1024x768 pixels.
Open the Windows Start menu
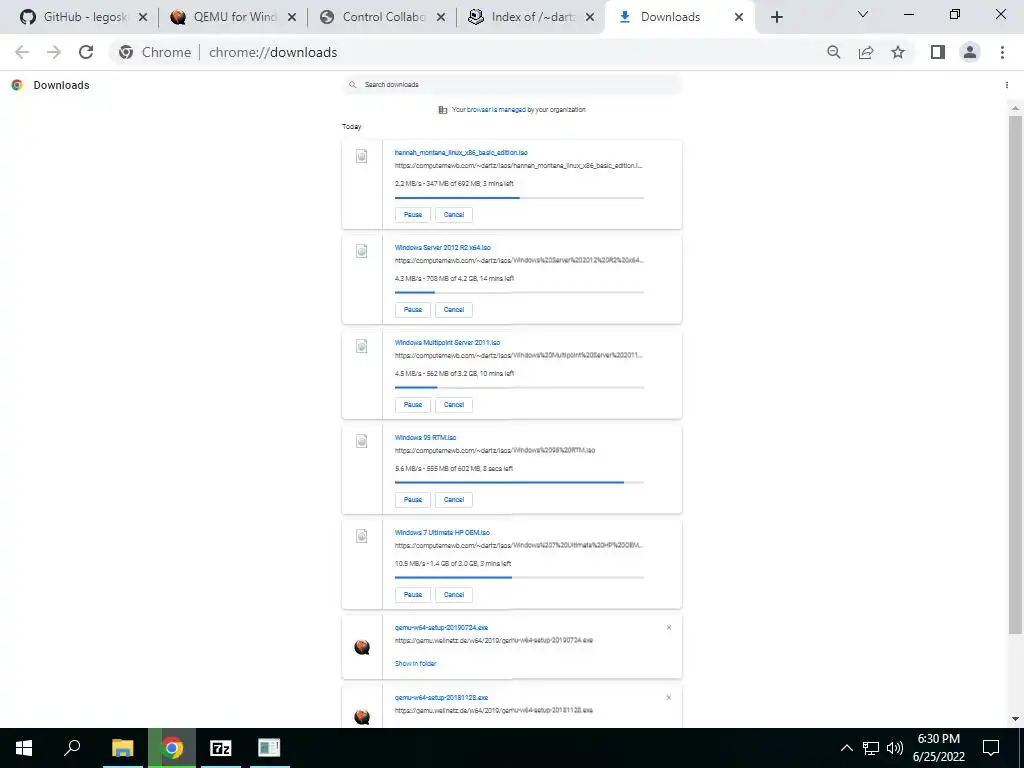[x=24, y=748]
